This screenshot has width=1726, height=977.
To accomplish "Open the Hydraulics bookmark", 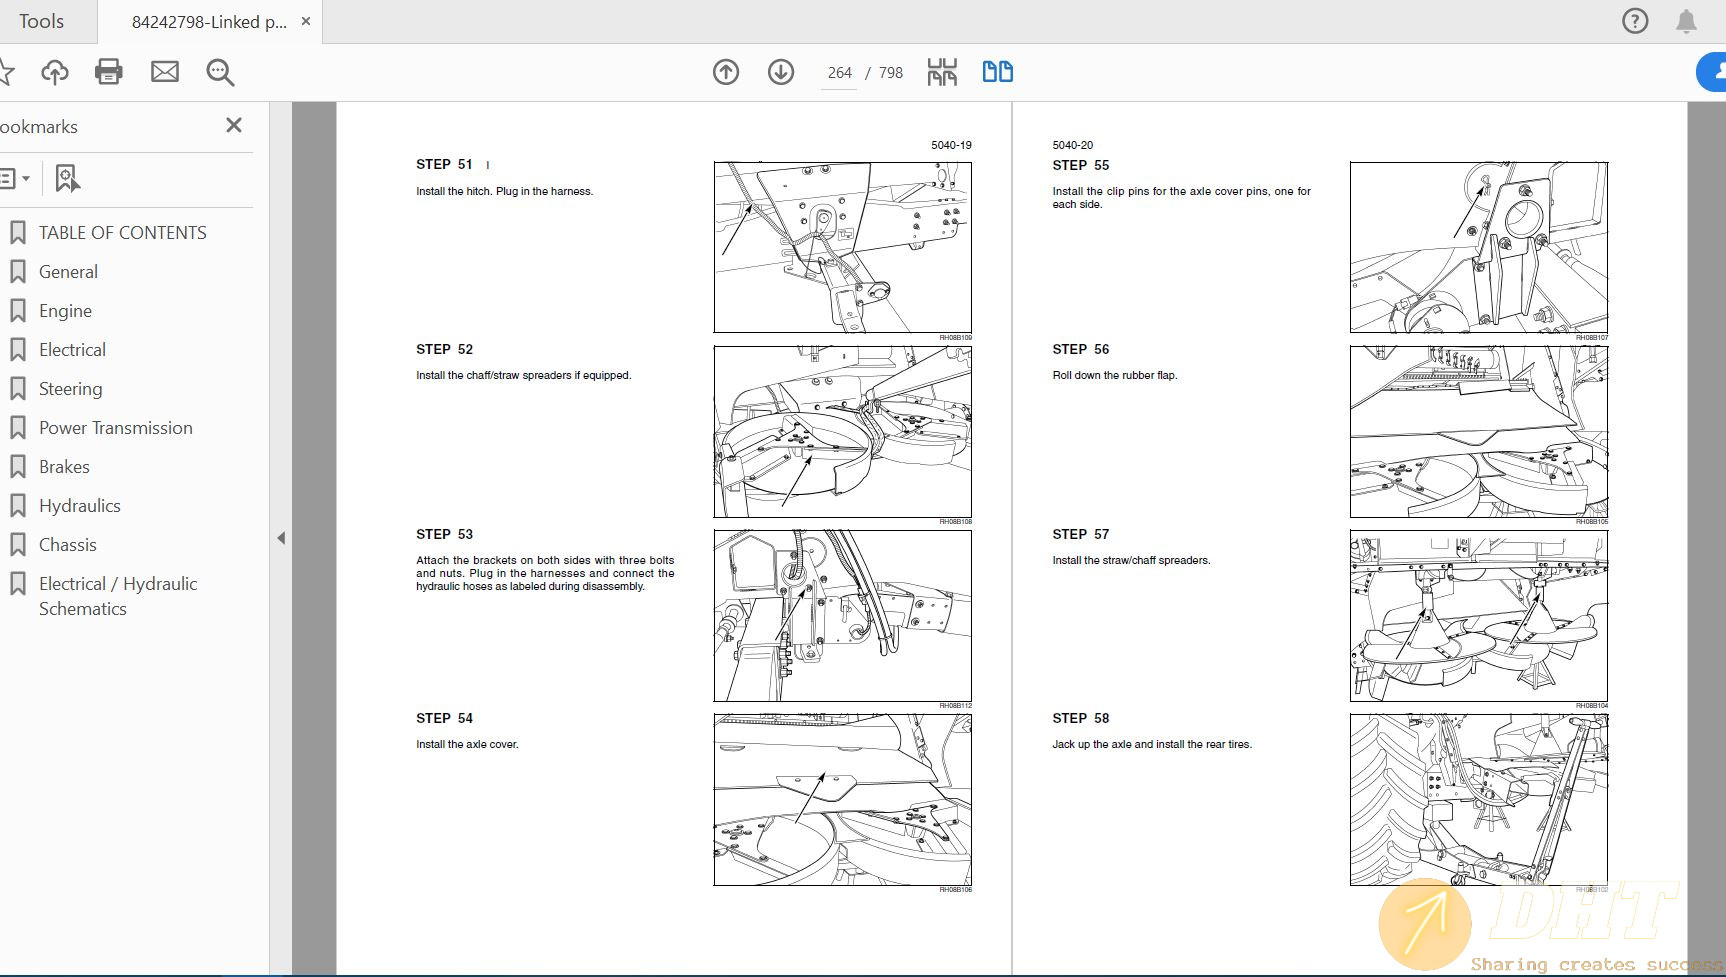I will point(79,506).
